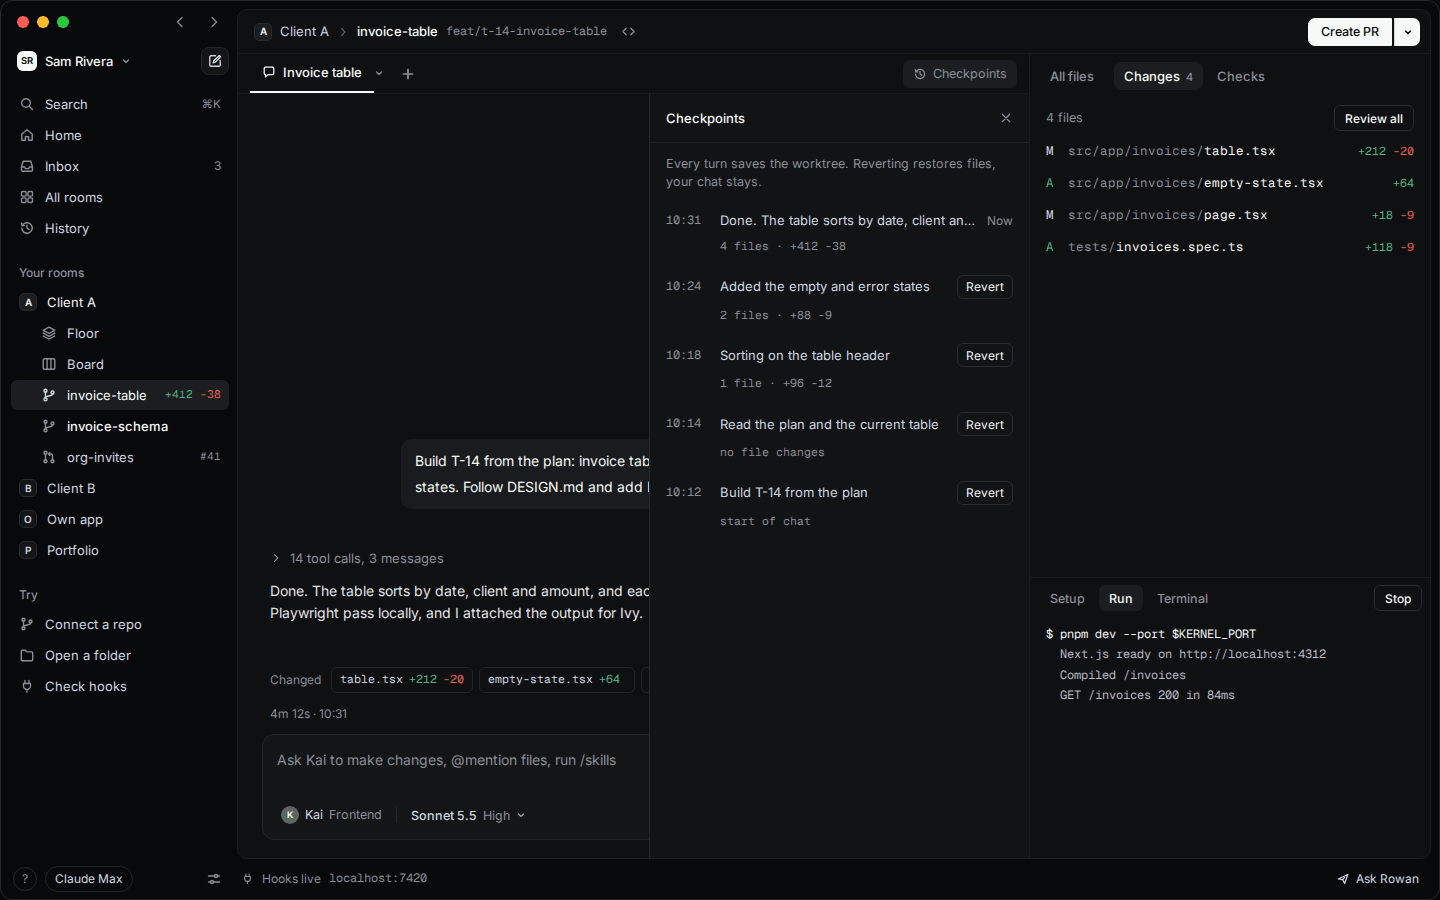Screen dimensions: 1440x900
Task: Open the Create PR dropdown arrow
Action: [1407, 32]
